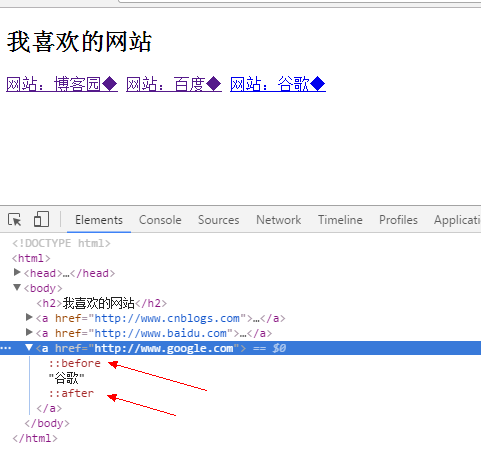Screen dimensions: 481x449
Task: Open the ellipsis actions on selected row
Action: (x=6, y=348)
